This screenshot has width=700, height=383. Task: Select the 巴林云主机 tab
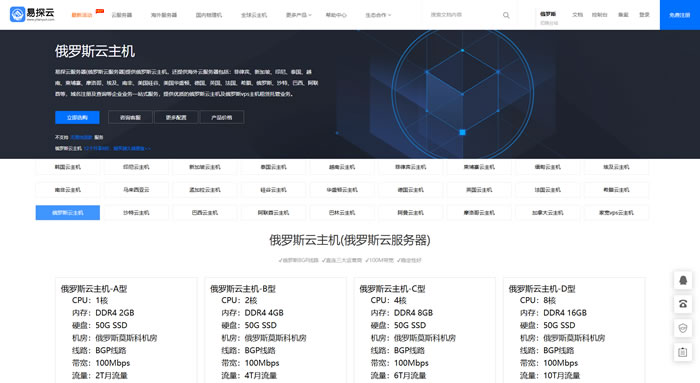pyautogui.click(x=342, y=212)
